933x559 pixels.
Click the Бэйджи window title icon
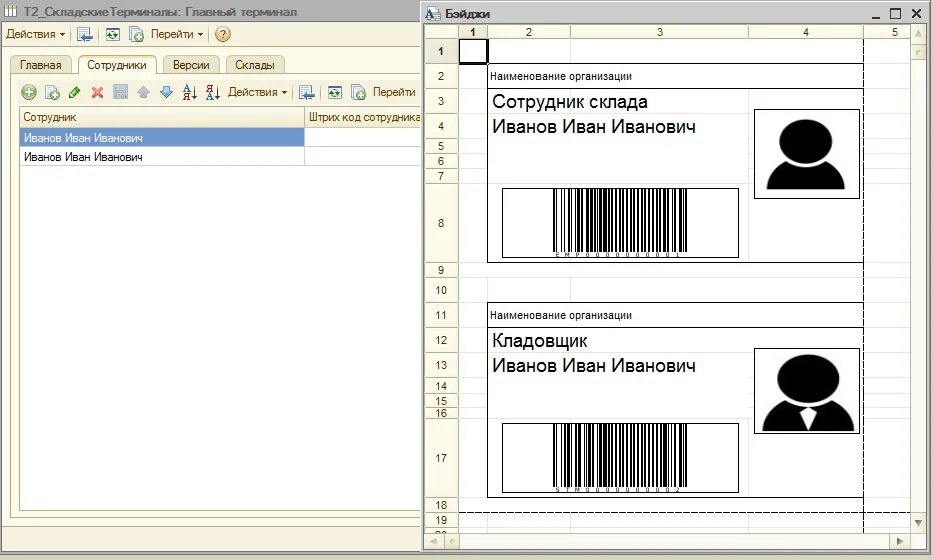click(x=433, y=13)
